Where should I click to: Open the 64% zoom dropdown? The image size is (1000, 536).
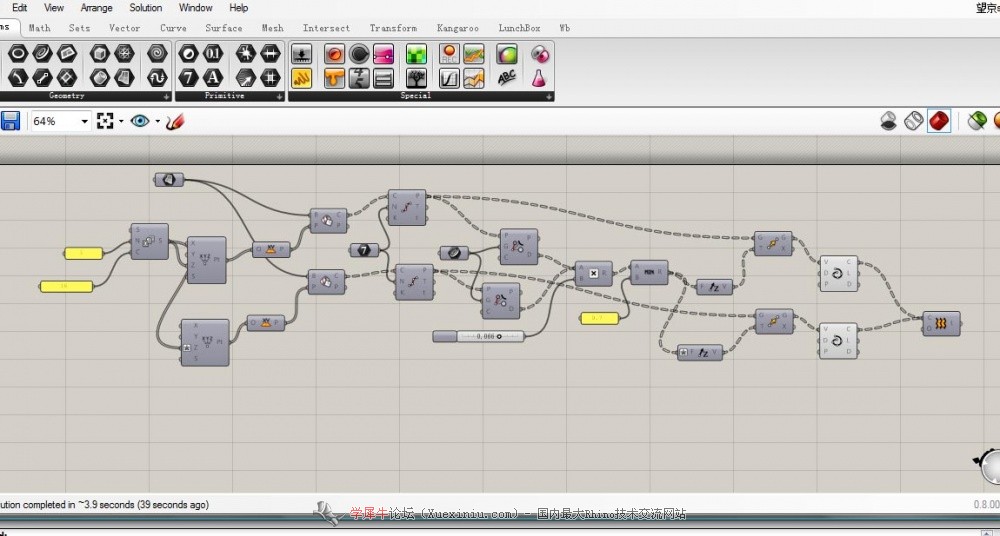pyautogui.click(x=84, y=121)
